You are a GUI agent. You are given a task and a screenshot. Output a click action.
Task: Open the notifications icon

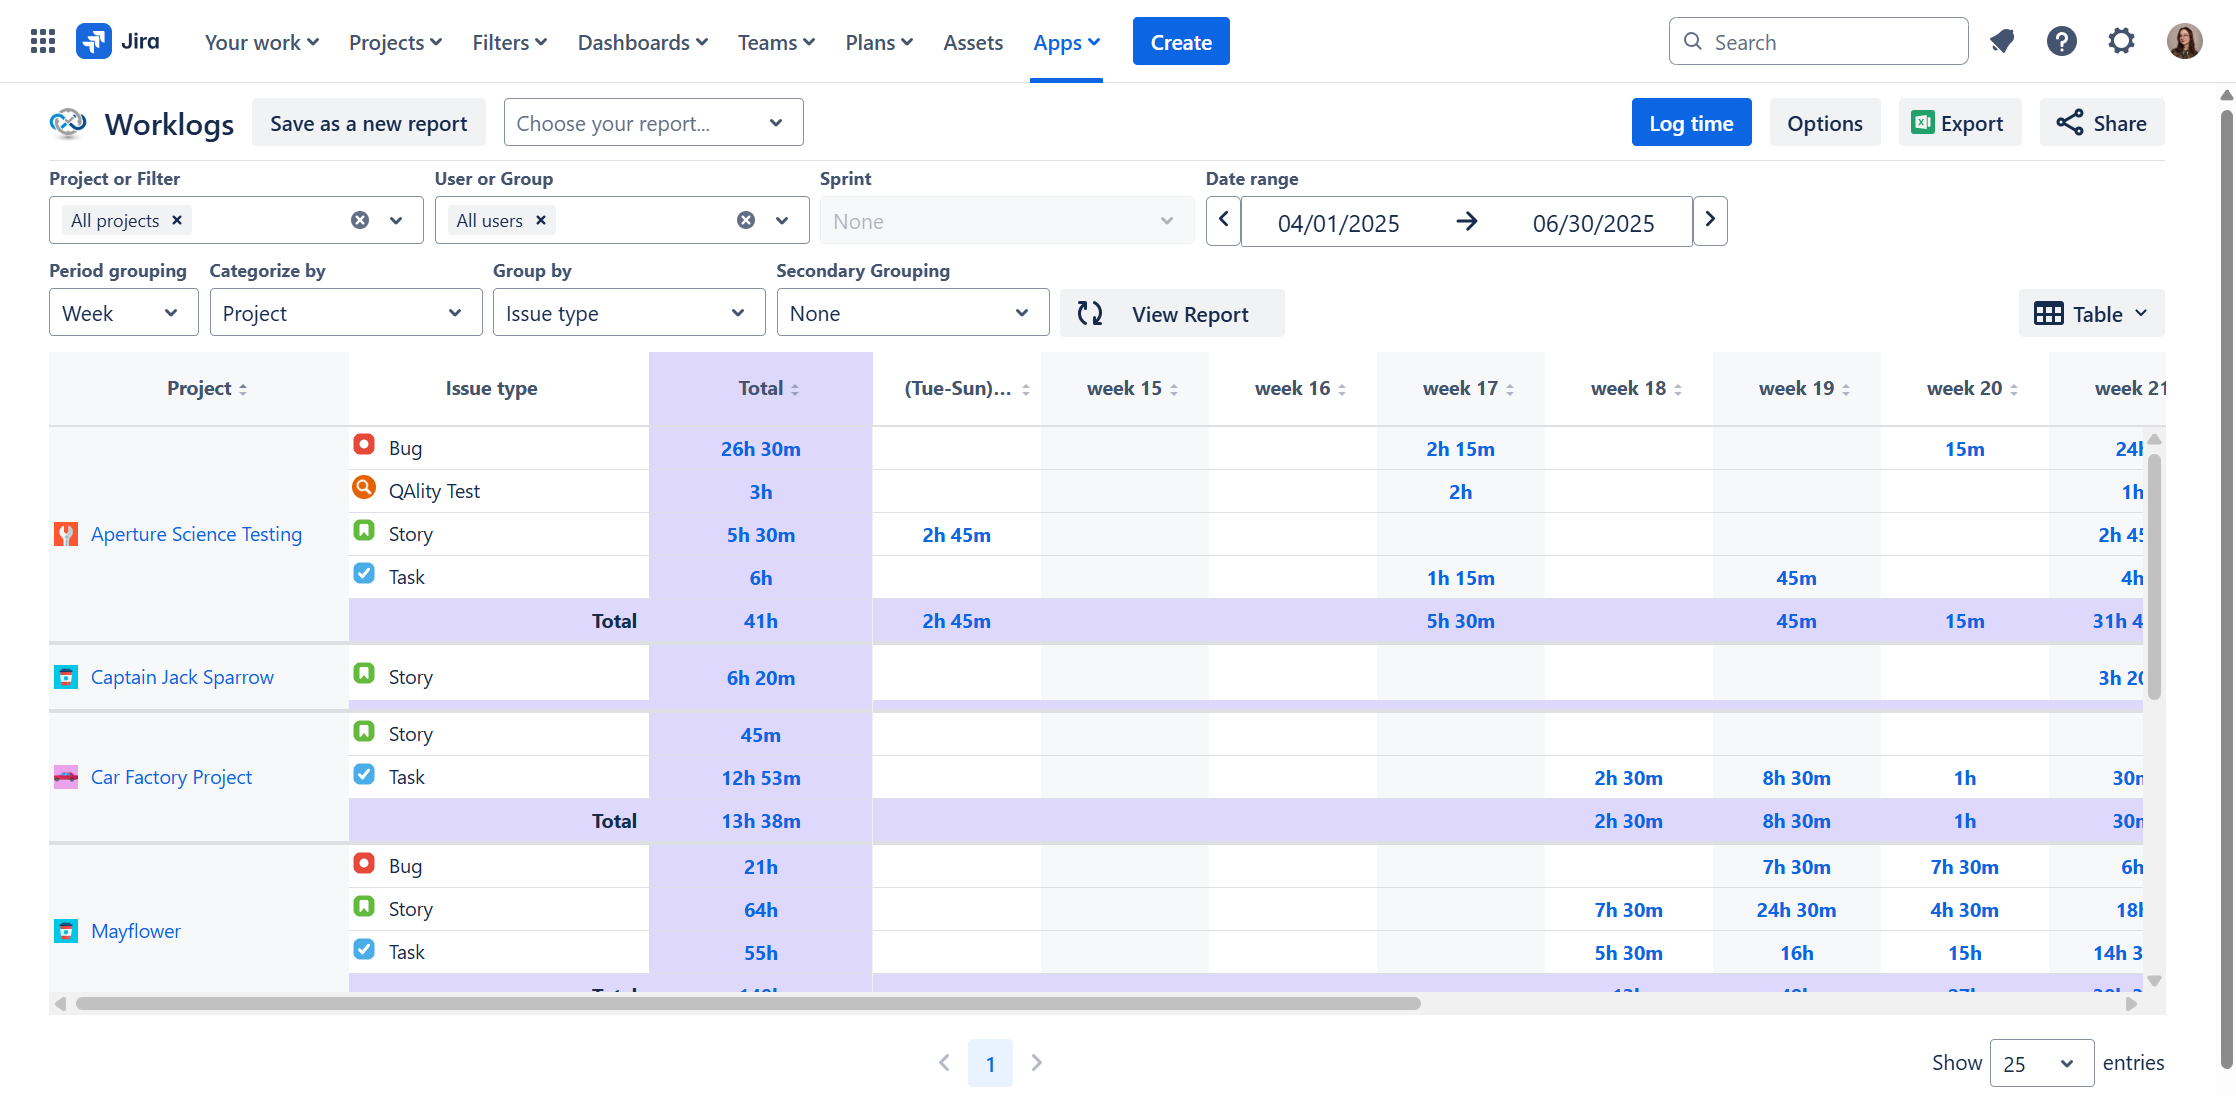coord(2002,41)
